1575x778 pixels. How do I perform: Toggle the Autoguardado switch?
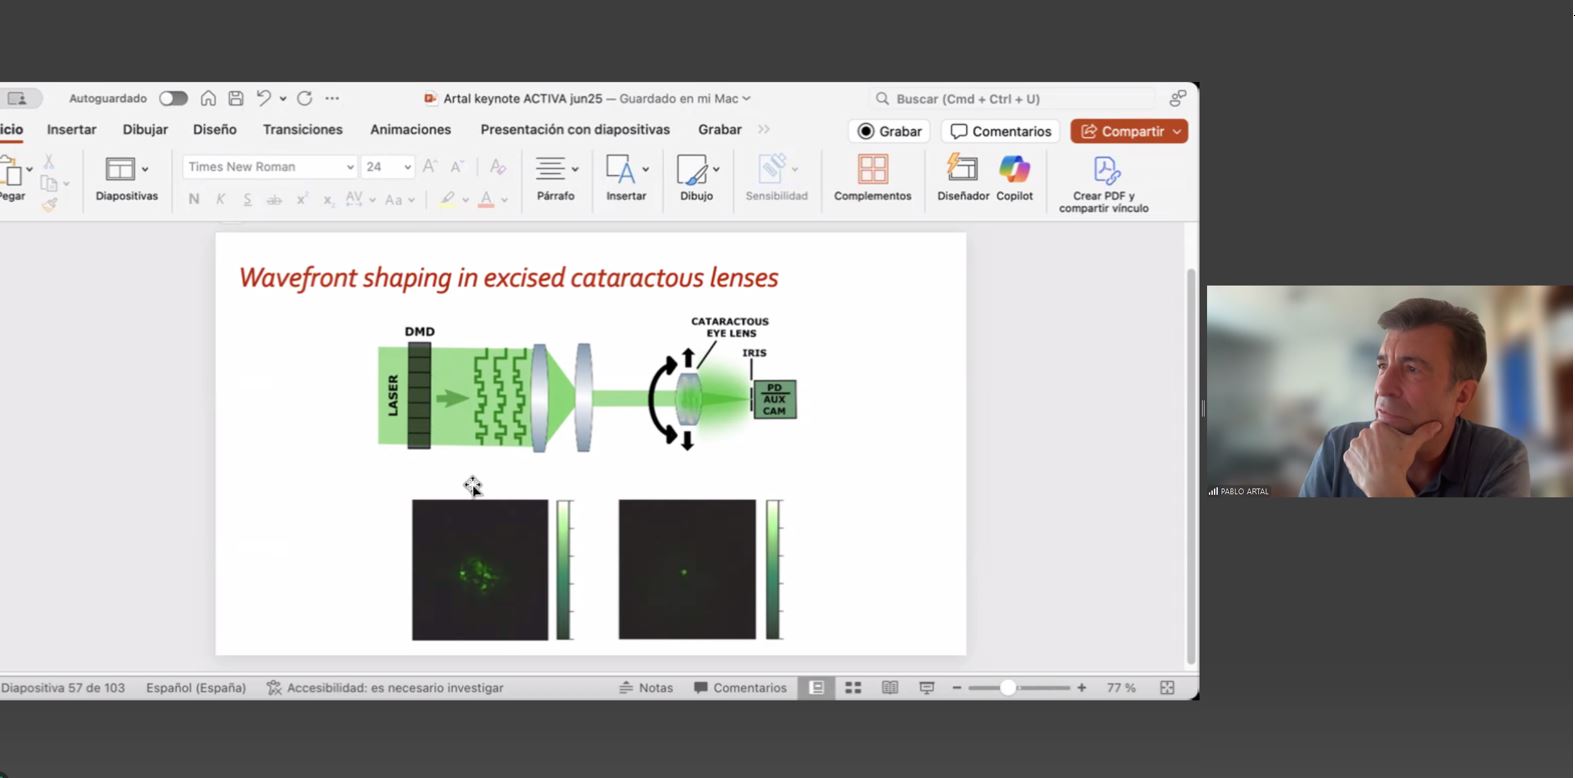pos(173,98)
